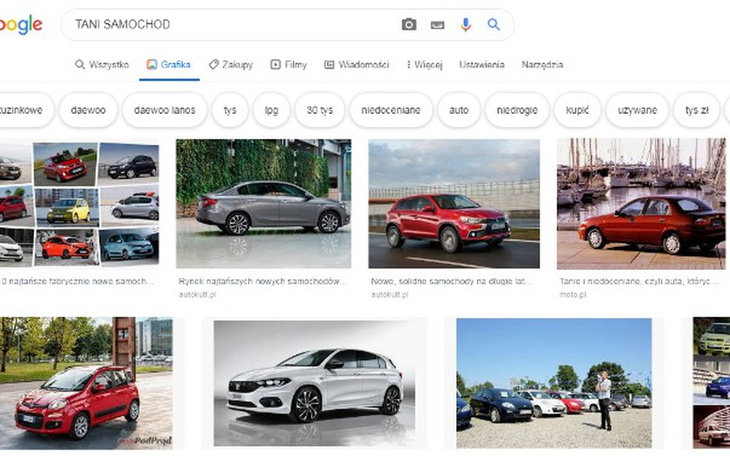The height and width of the screenshot is (456, 730).
Task: Open Ustawienia settings link
Action: pos(482,64)
